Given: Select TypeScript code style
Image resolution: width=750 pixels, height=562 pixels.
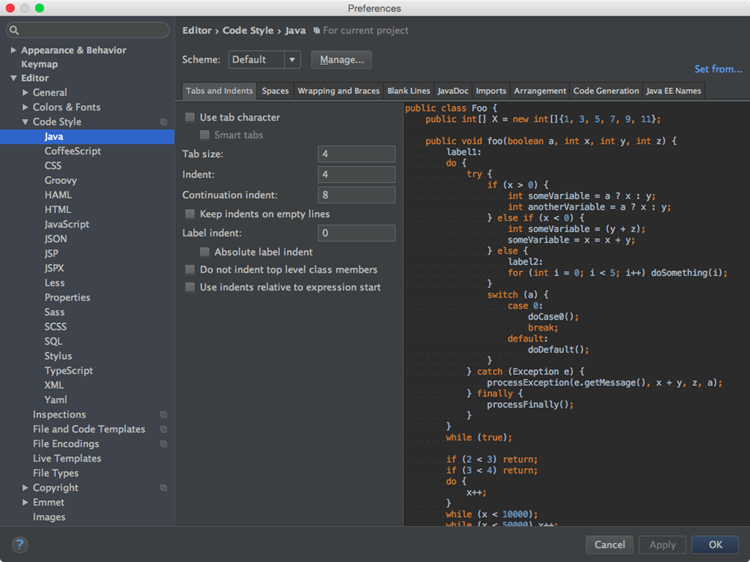Looking at the screenshot, I should (68, 371).
